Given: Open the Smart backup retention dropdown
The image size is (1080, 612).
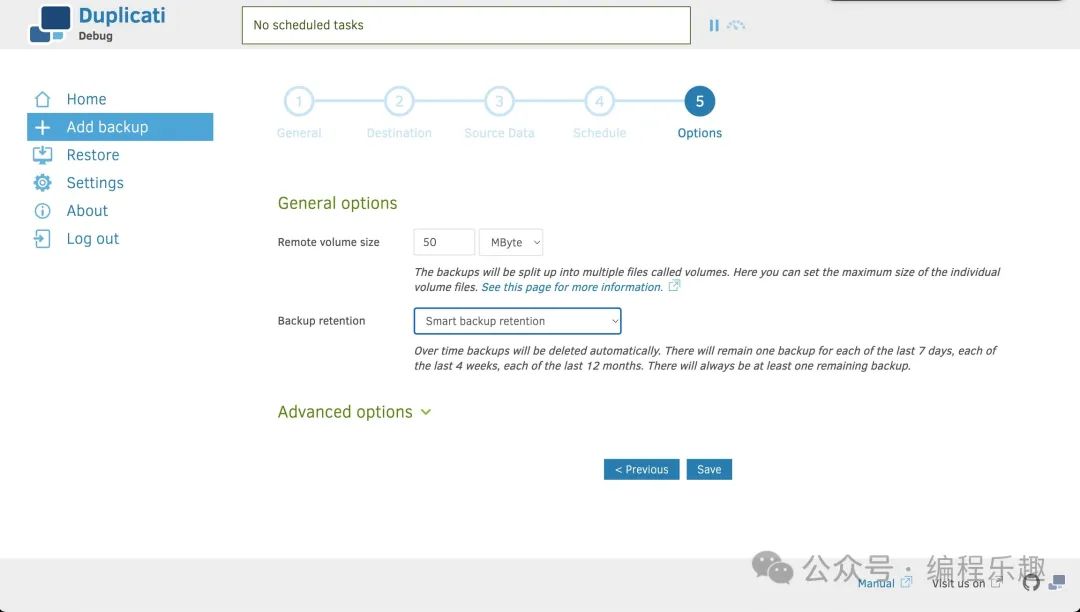Looking at the screenshot, I should (x=517, y=321).
